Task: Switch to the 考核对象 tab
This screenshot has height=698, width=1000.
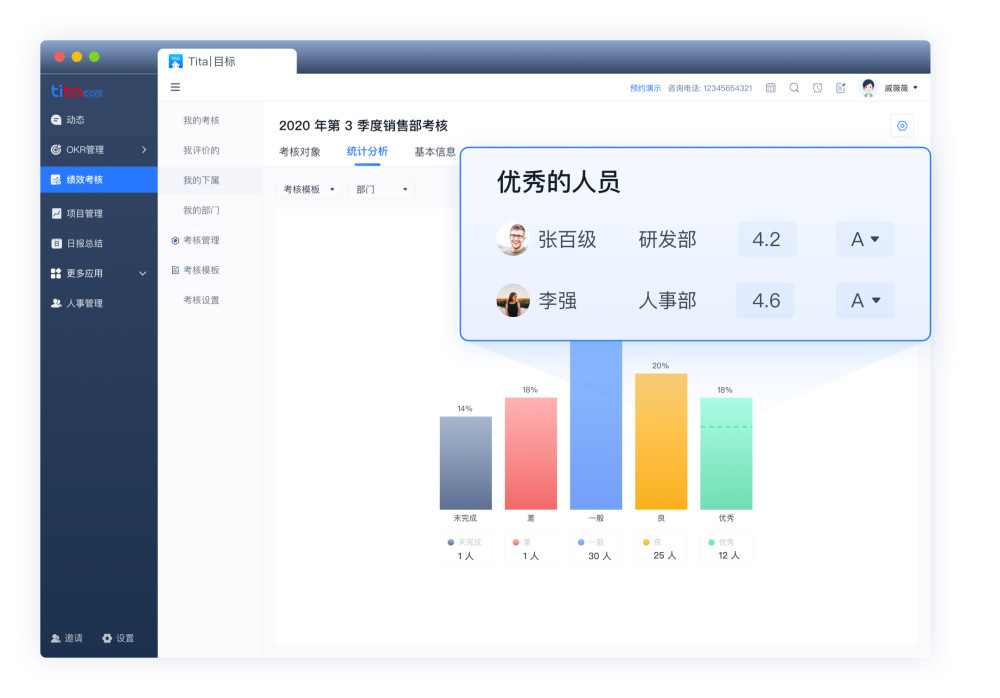Action: point(300,152)
